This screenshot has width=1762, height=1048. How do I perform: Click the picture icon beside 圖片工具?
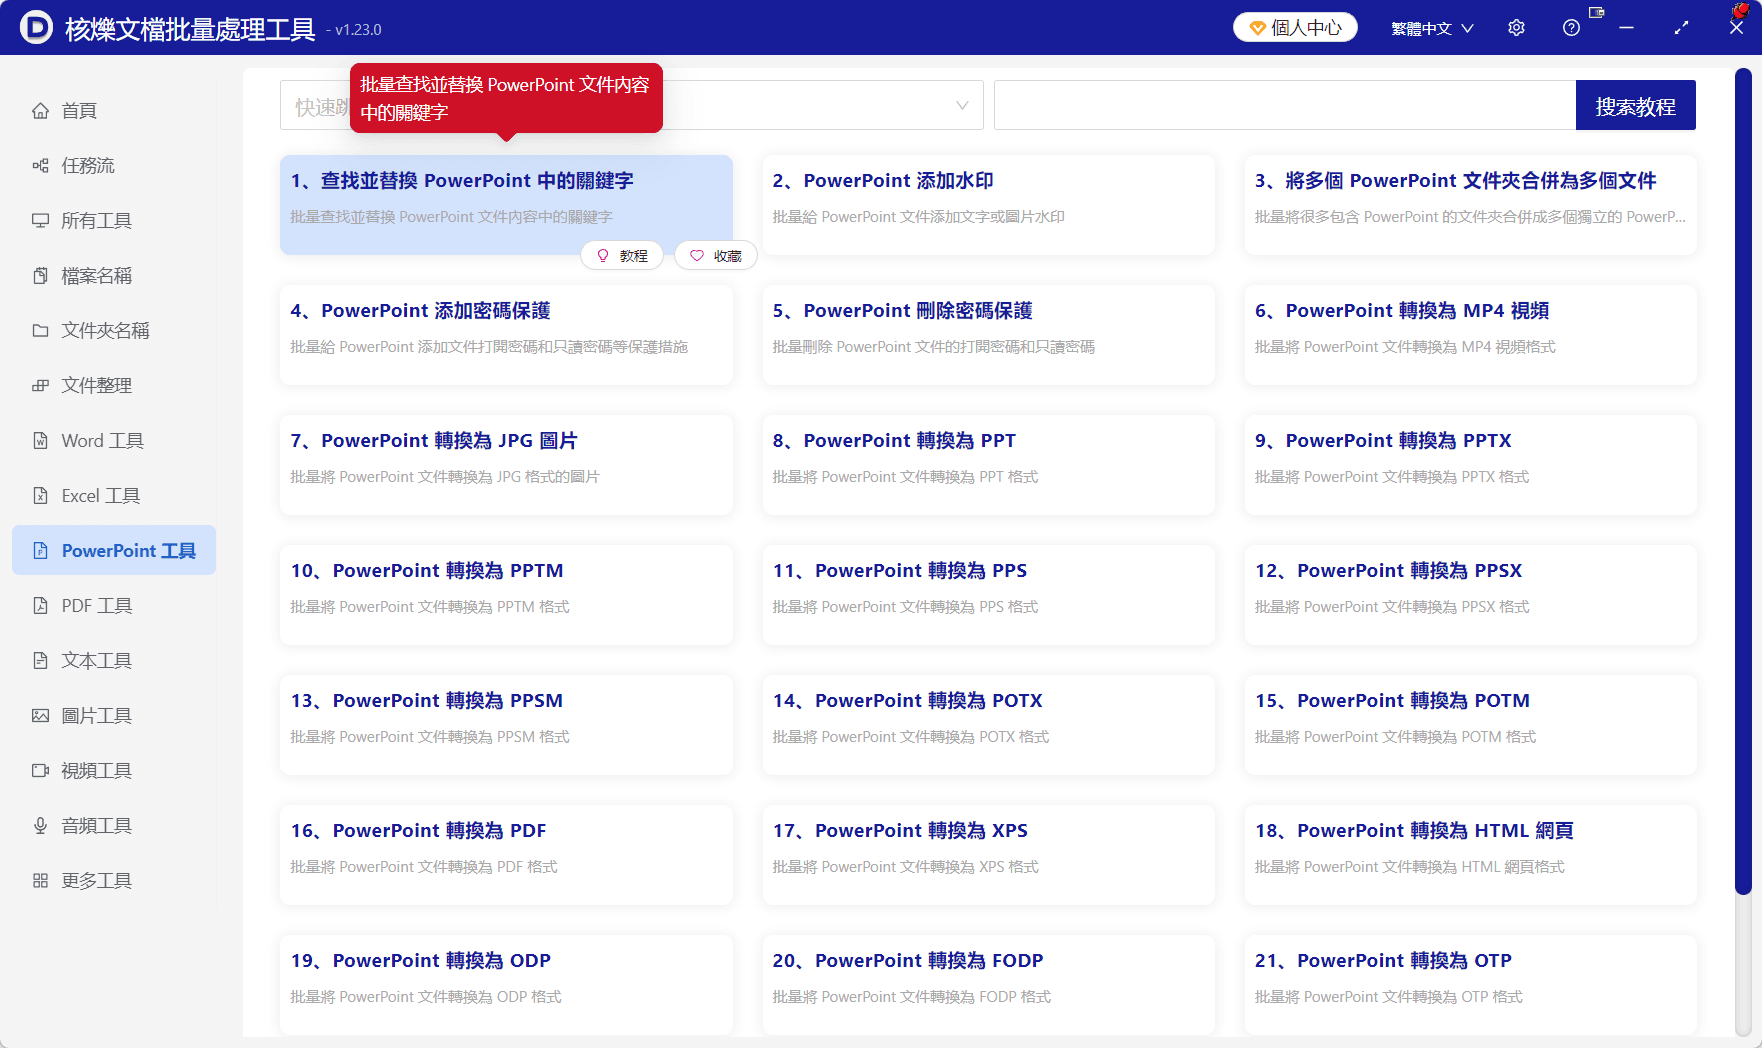coord(40,716)
